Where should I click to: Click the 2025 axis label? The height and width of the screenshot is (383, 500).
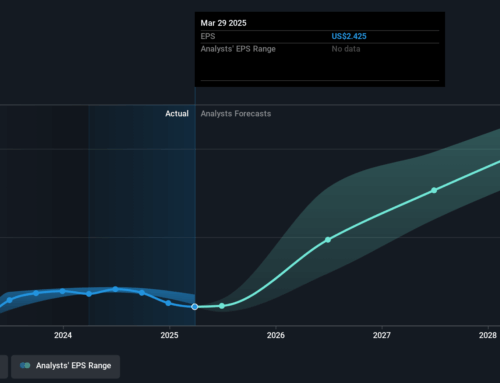click(169, 335)
